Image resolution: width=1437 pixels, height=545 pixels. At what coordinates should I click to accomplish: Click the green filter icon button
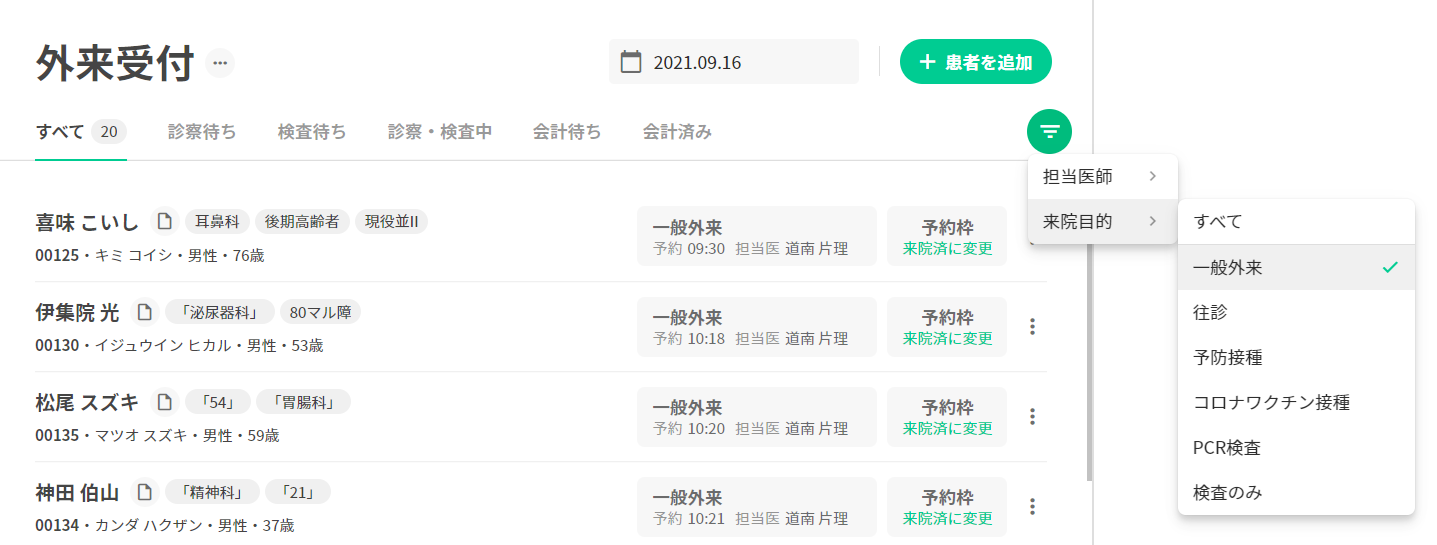[x=1049, y=131]
